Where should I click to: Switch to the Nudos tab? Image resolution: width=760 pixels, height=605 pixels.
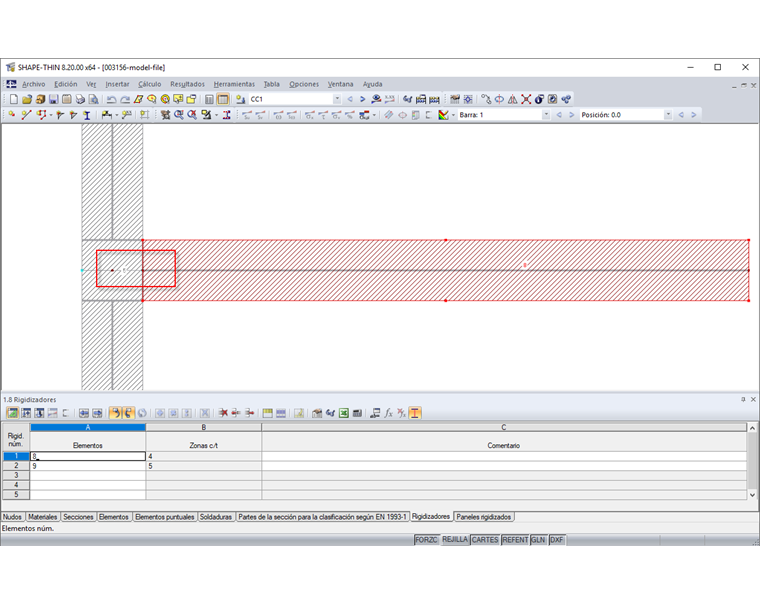(x=13, y=517)
